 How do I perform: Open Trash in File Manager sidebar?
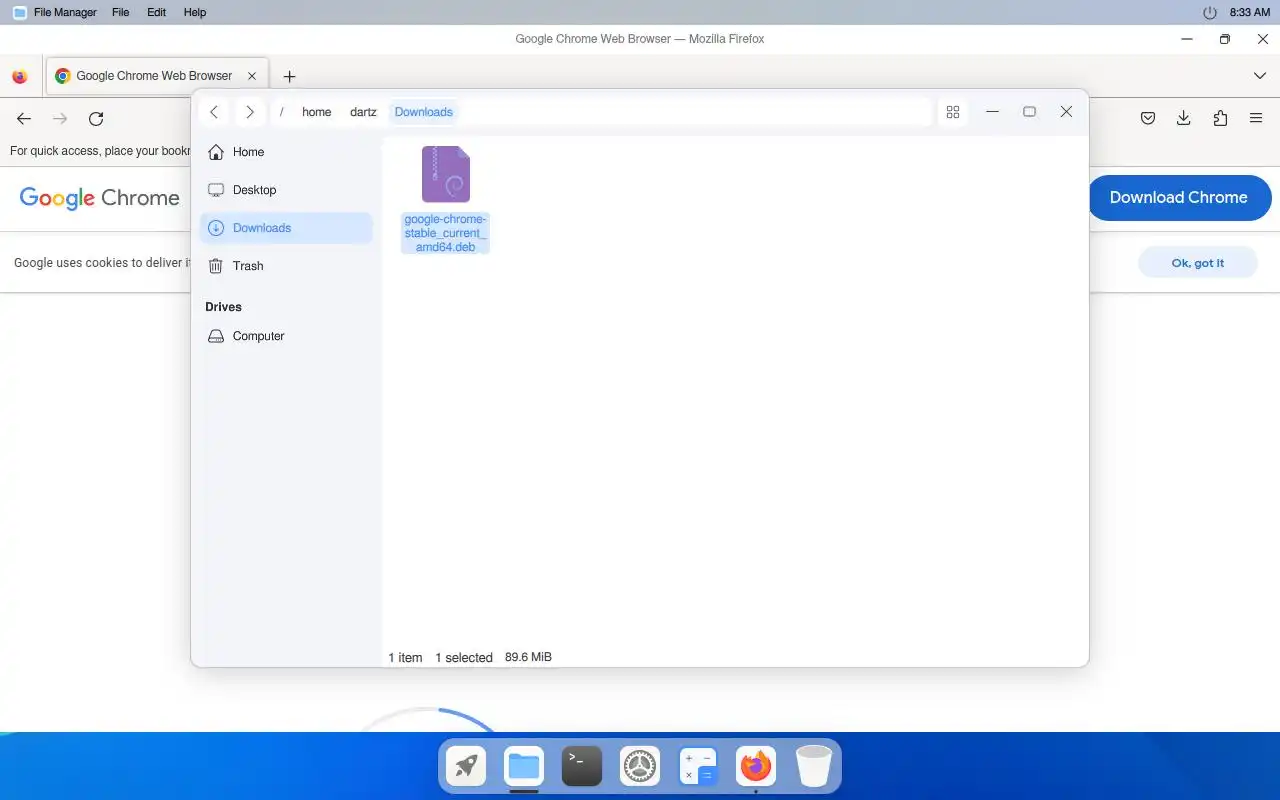pyautogui.click(x=286, y=266)
